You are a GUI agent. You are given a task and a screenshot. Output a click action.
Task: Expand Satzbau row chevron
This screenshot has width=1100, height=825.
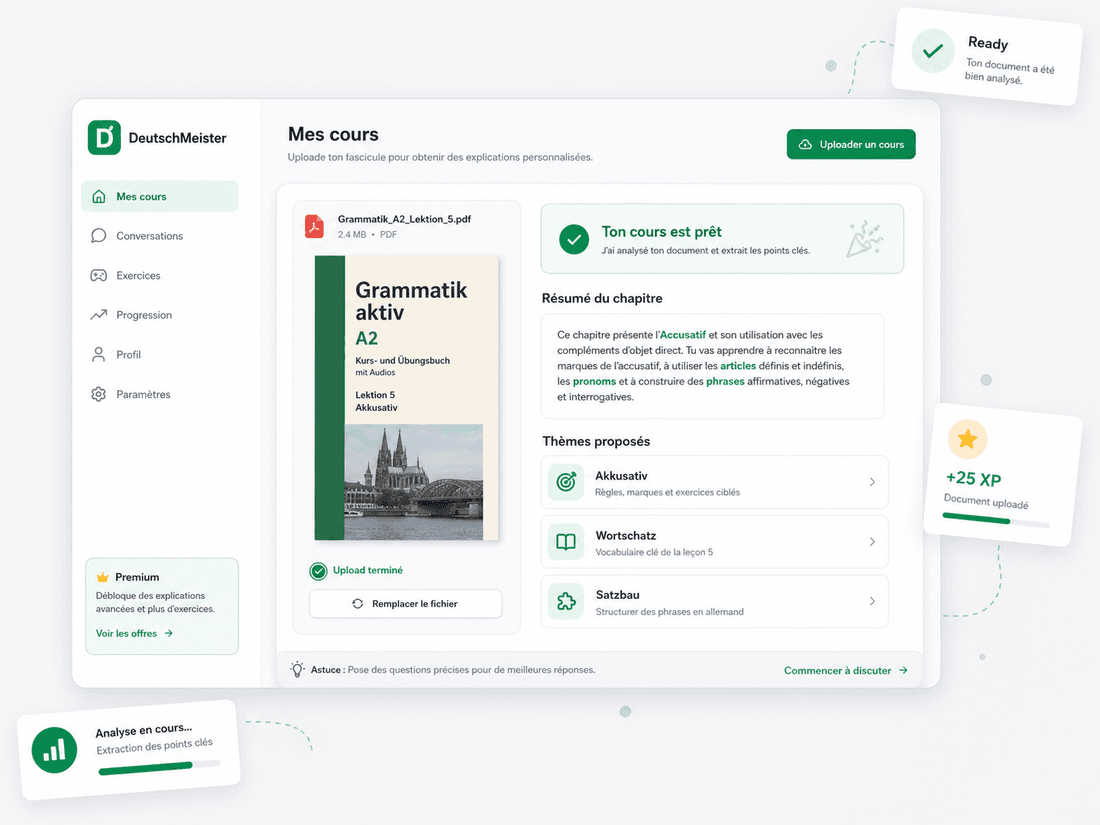[872, 601]
